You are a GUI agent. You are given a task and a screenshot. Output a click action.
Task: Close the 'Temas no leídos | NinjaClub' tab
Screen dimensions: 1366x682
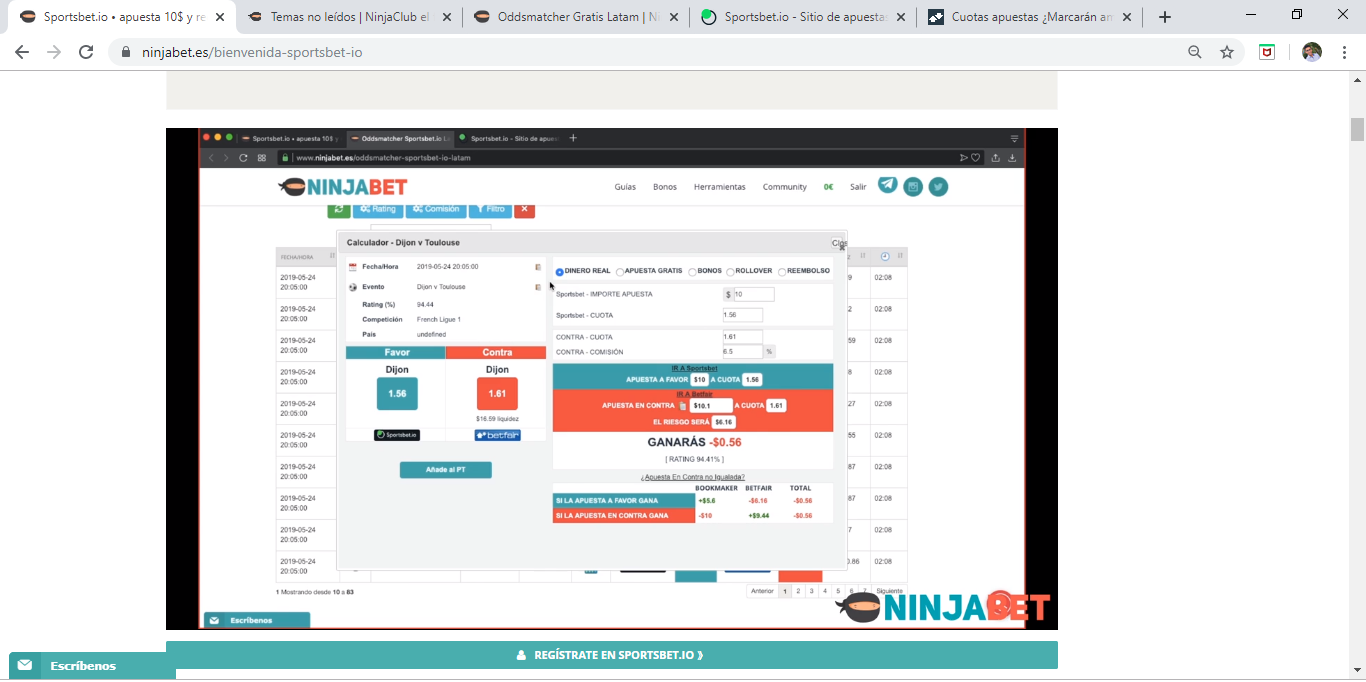(445, 17)
